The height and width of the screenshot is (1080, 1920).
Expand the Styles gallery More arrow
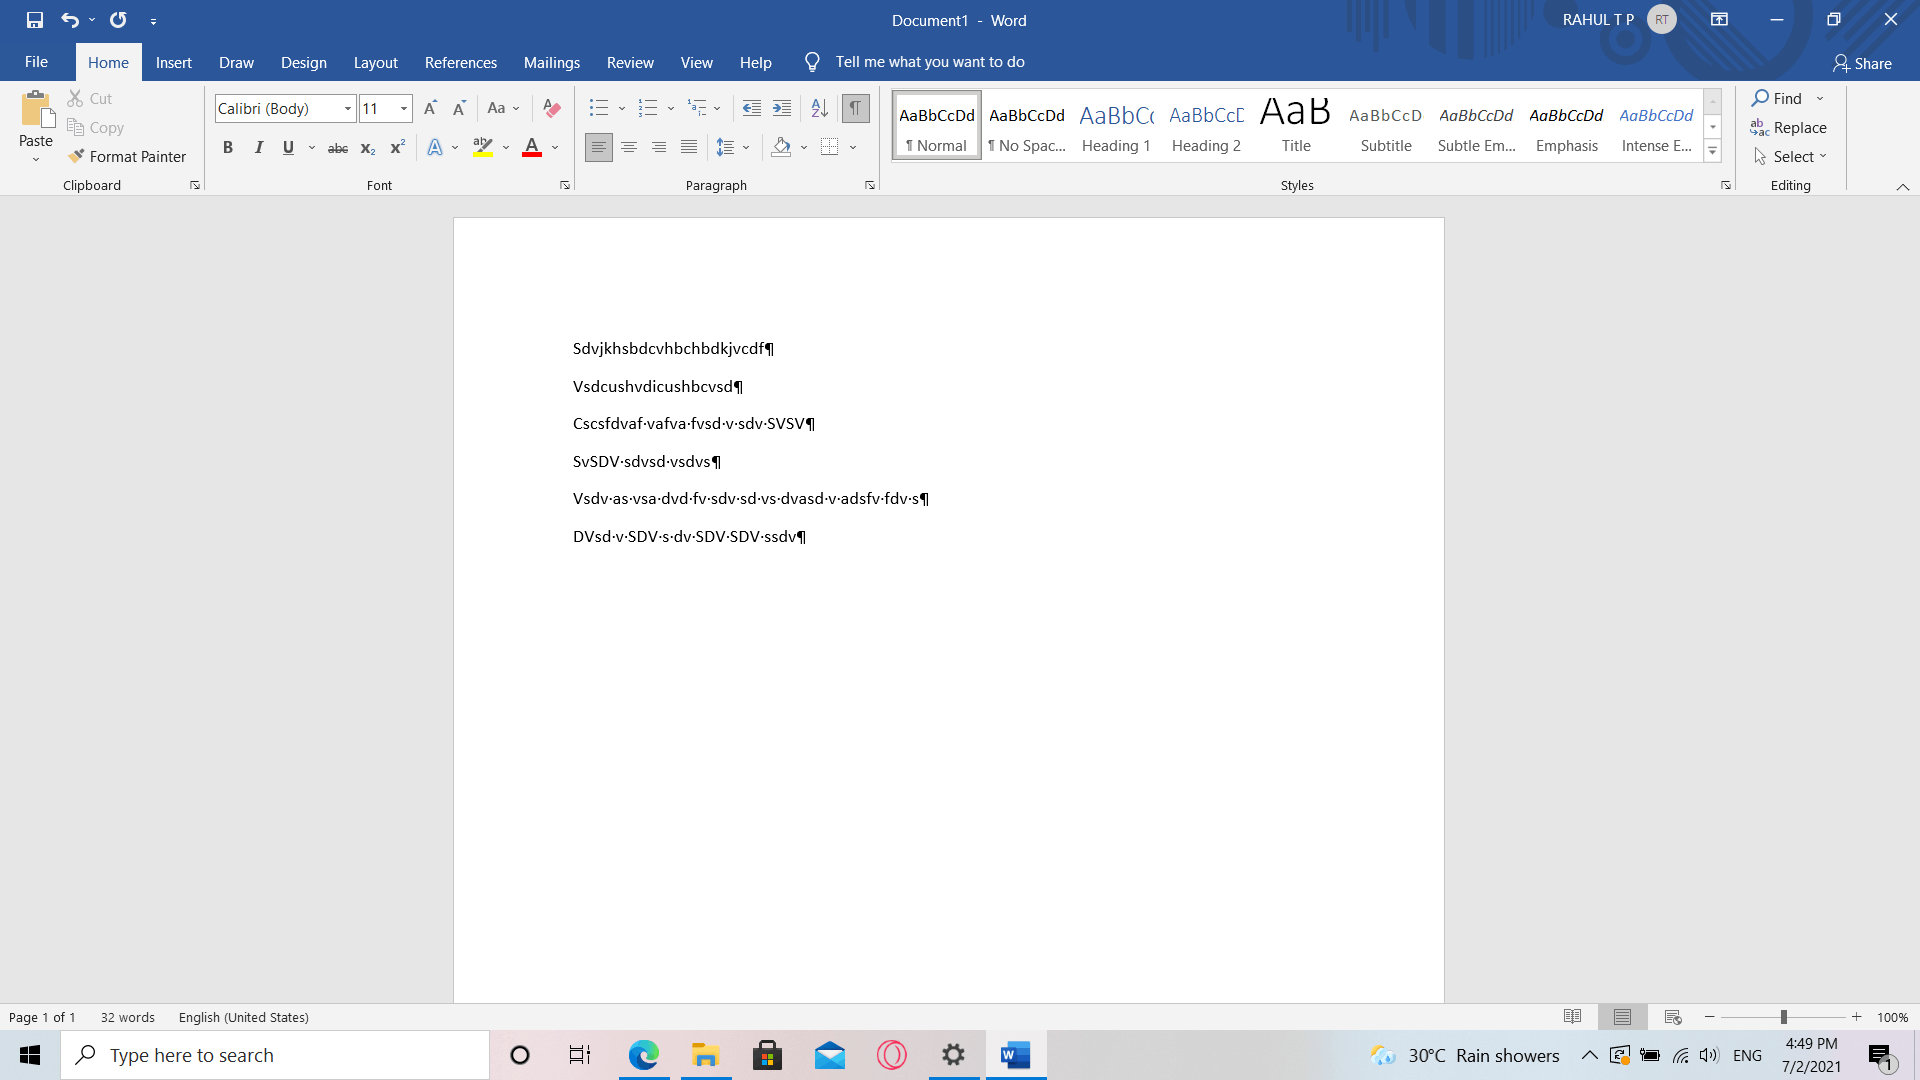[x=1712, y=152]
